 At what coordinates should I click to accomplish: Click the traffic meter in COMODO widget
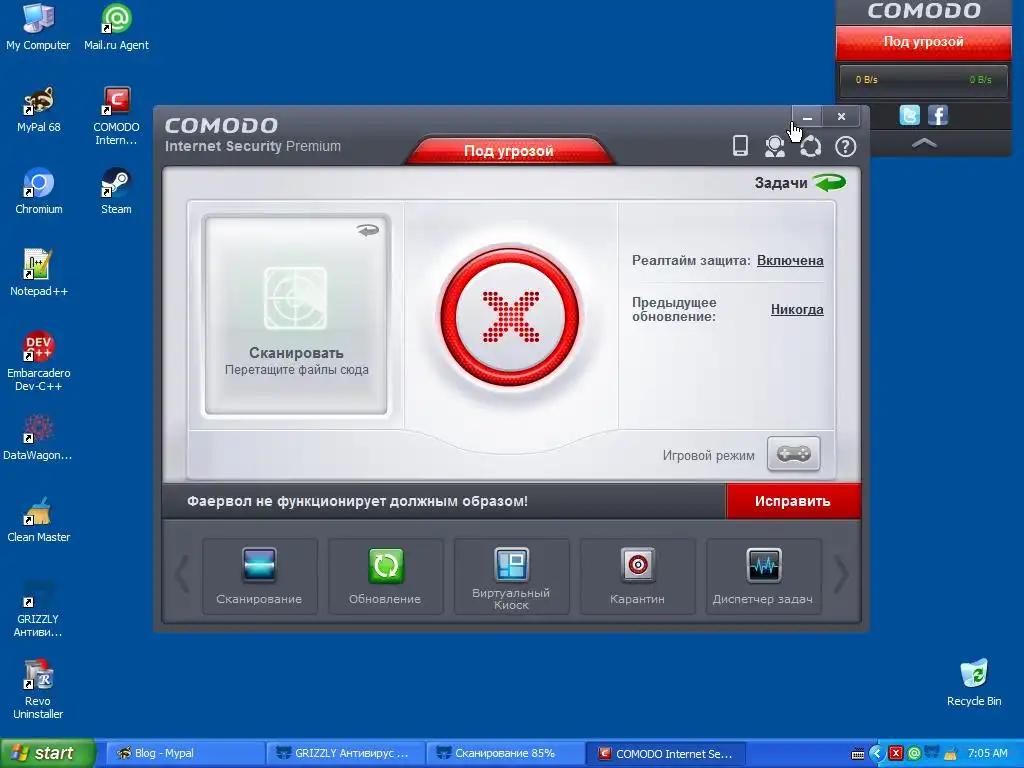[x=923, y=80]
